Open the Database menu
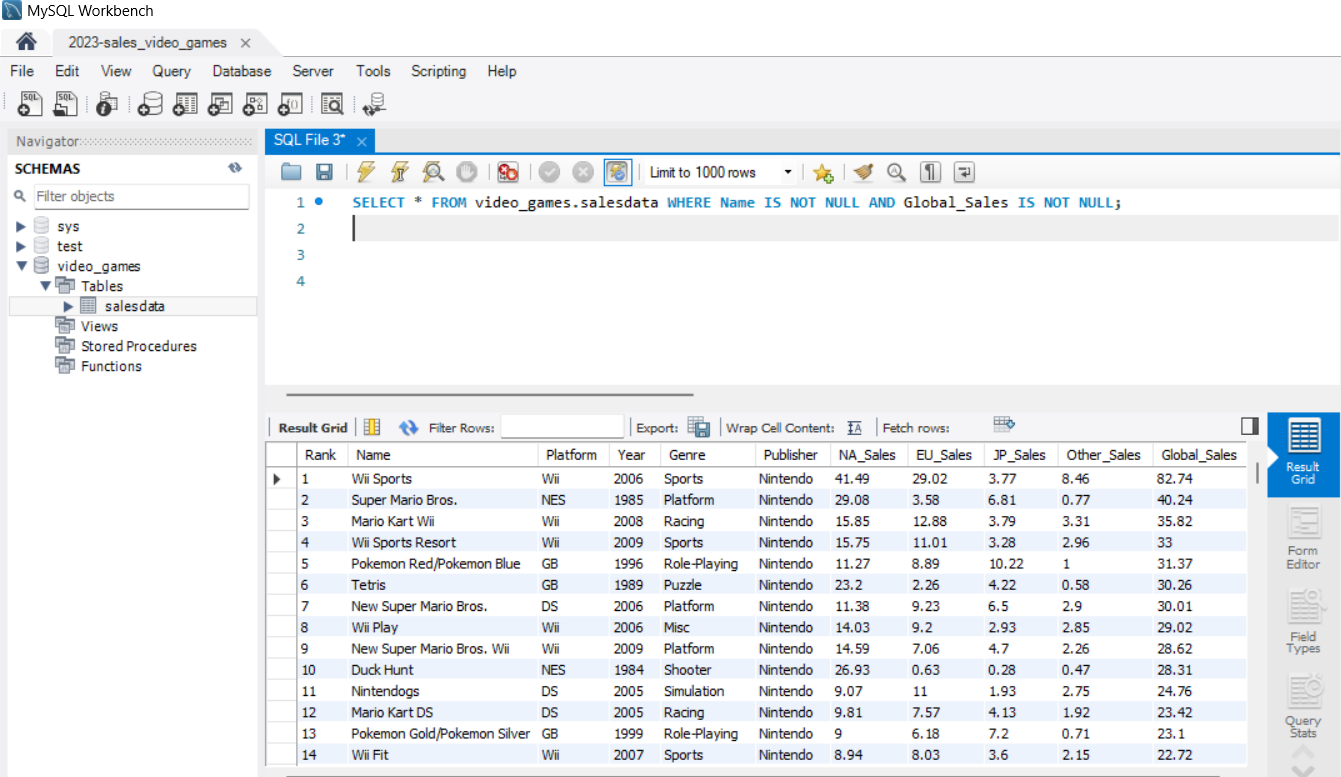 point(242,71)
